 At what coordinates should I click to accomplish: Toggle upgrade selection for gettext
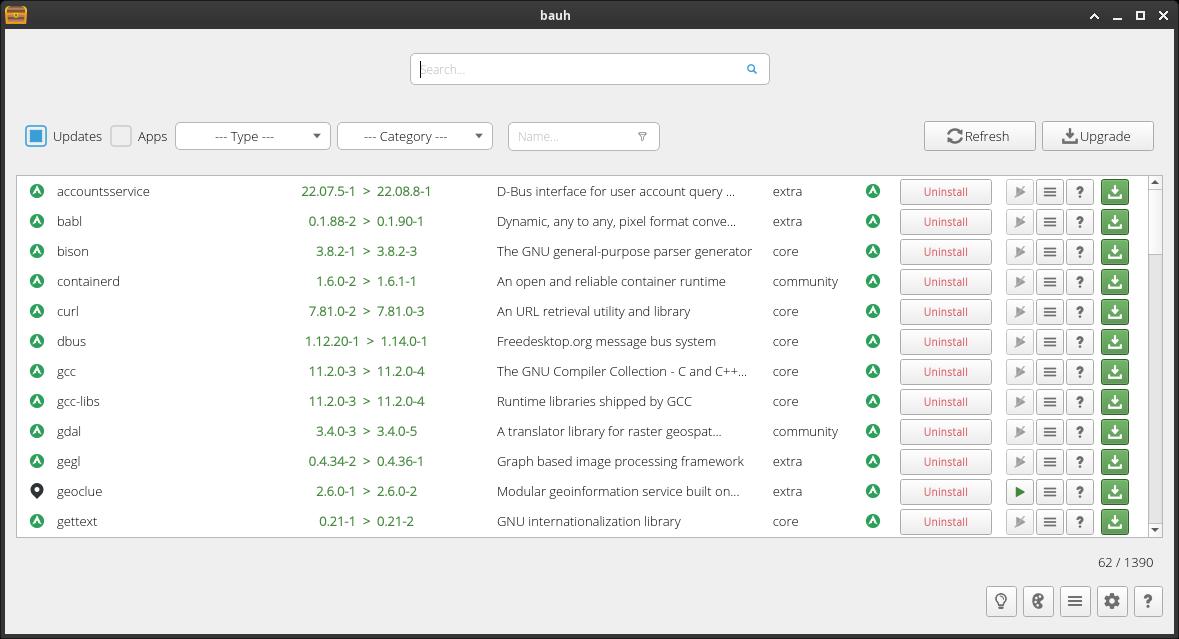pyautogui.click(x=1114, y=522)
